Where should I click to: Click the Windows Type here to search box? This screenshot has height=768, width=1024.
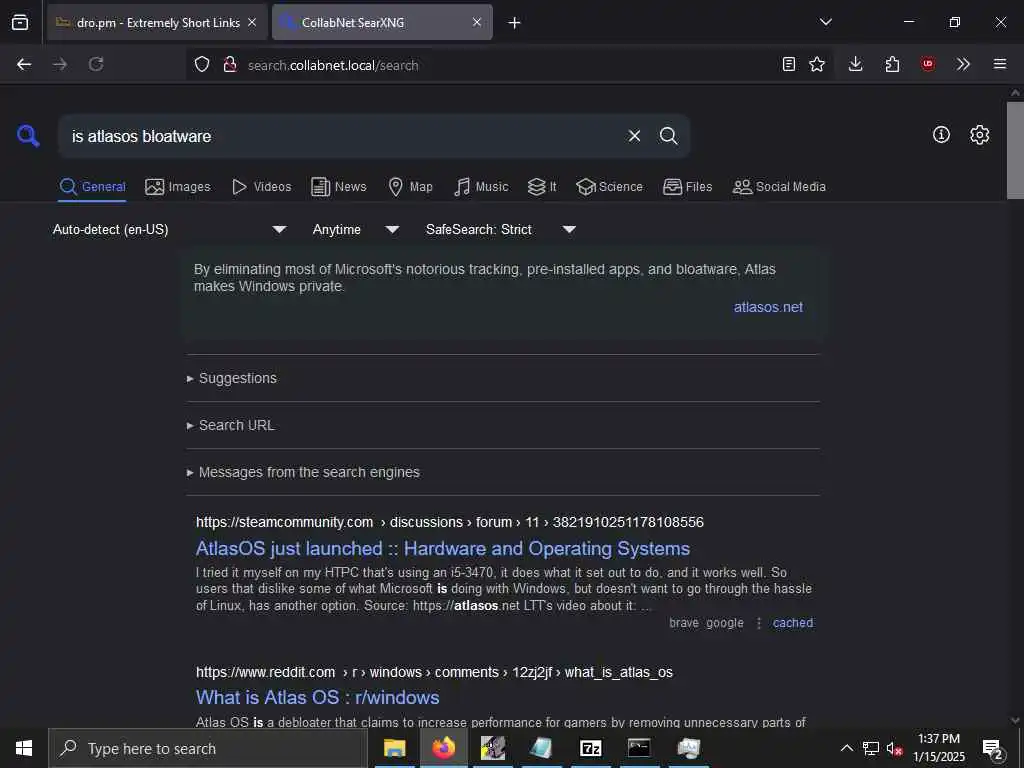pyautogui.click(x=208, y=748)
